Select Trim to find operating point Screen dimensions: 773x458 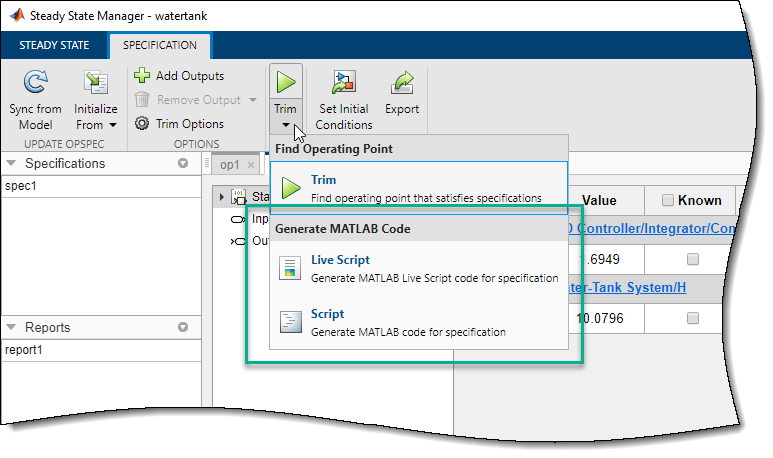(x=324, y=180)
